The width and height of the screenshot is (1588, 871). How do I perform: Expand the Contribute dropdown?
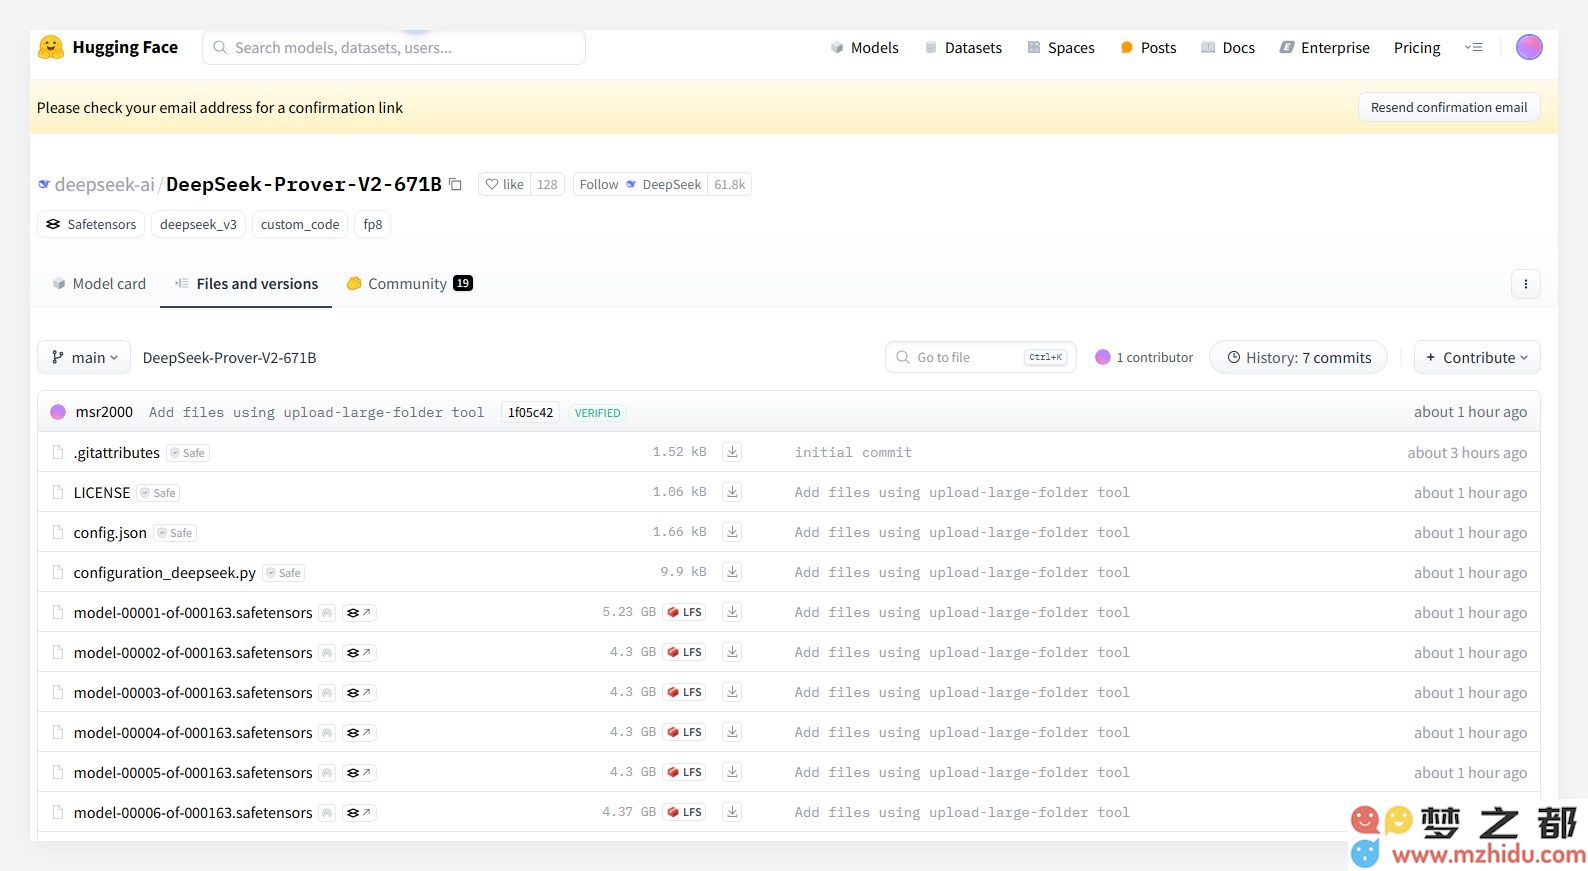(x=1477, y=357)
